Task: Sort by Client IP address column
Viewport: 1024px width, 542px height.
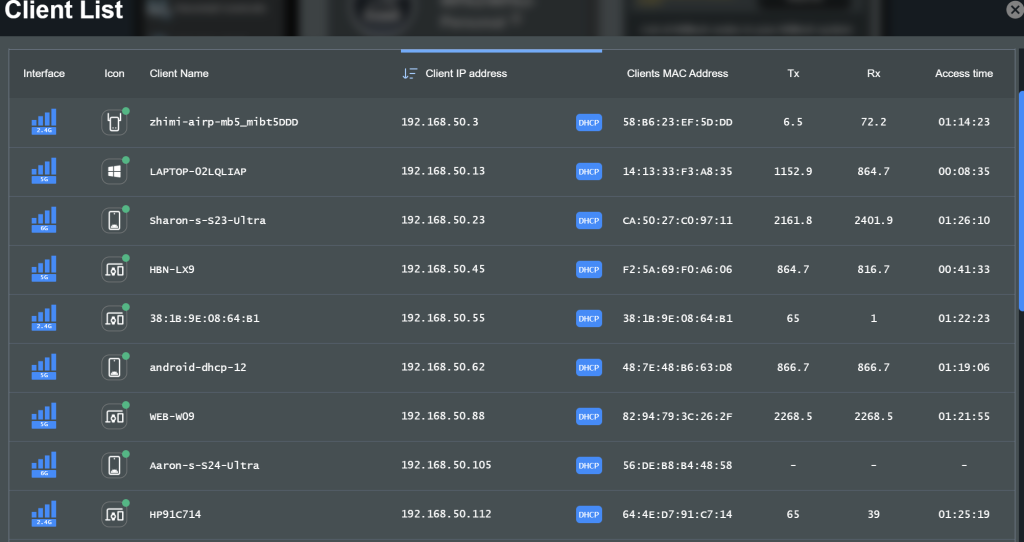Action: [x=466, y=73]
